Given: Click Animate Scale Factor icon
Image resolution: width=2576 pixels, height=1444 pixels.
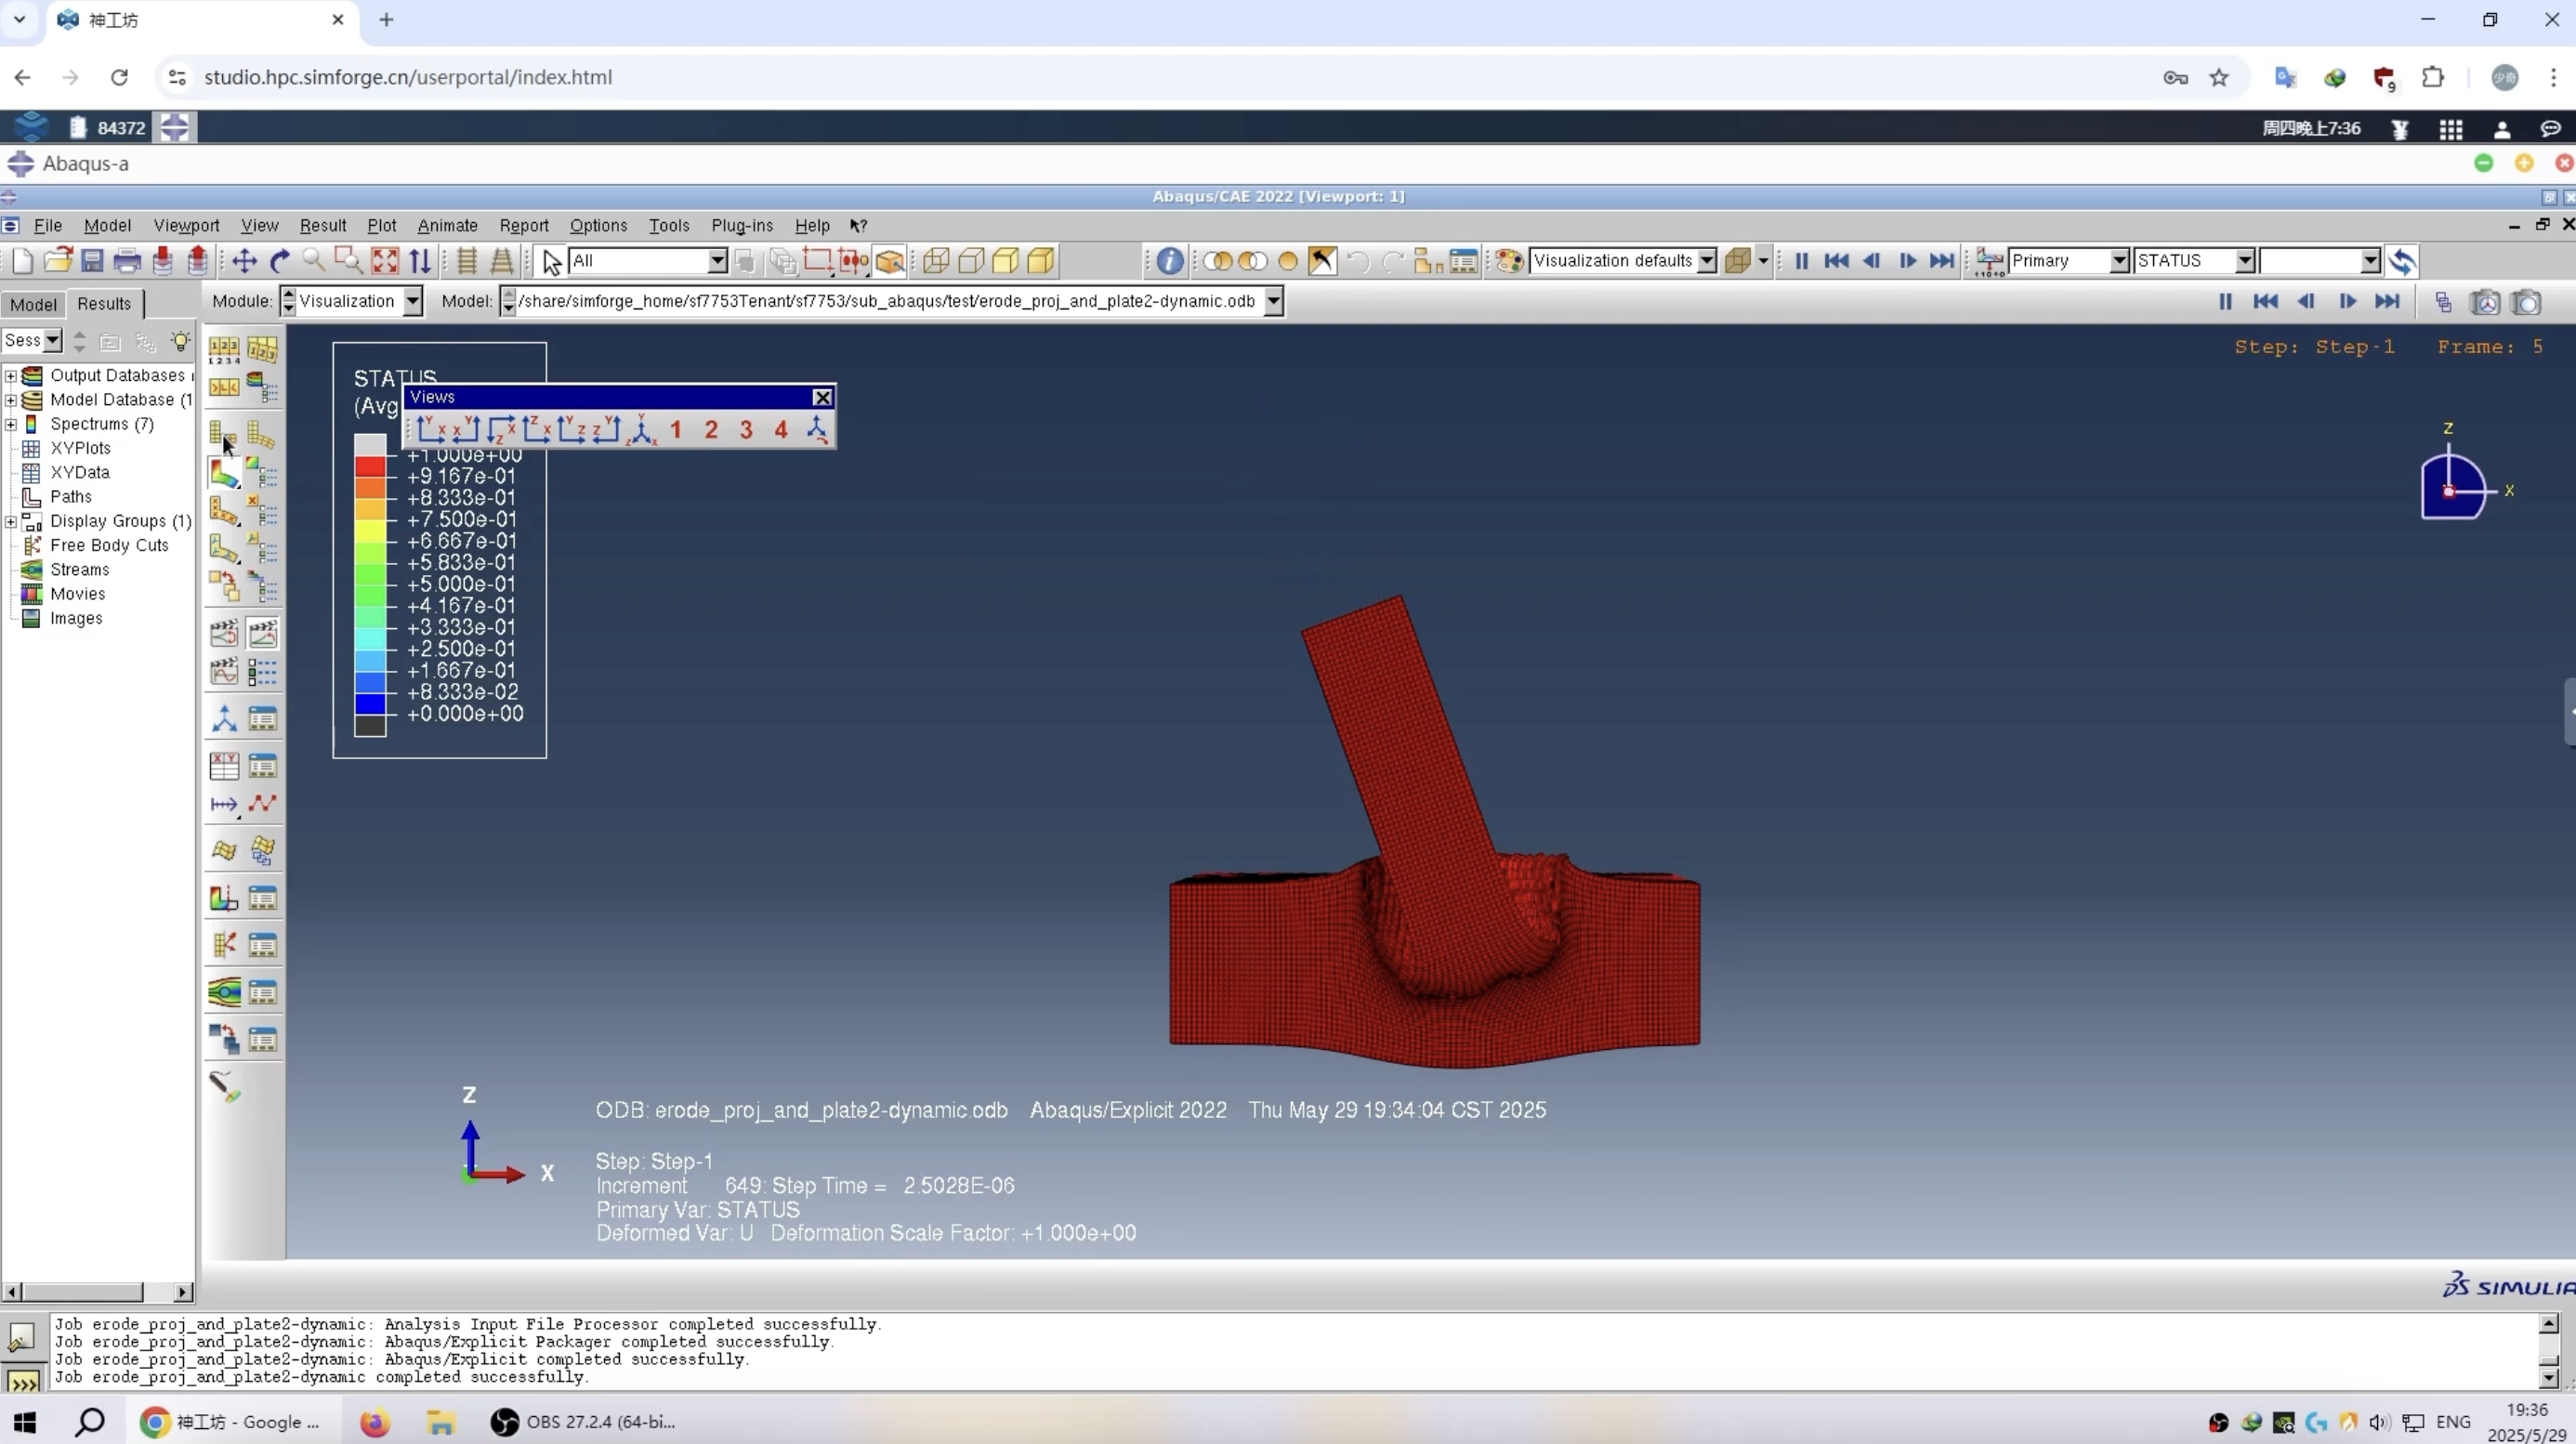Looking at the screenshot, I should pyautogui.click(x=223, y=632).
